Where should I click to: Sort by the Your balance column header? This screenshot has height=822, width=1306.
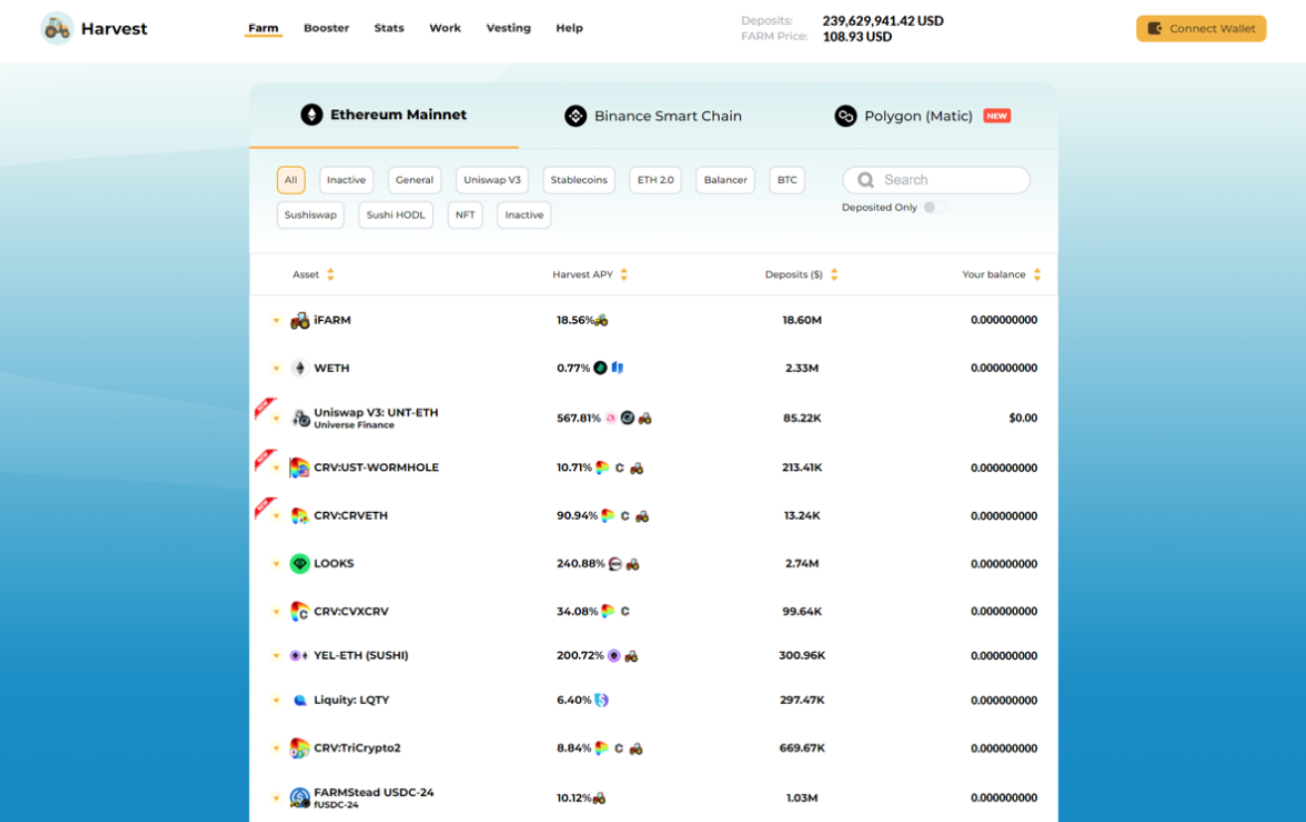[x=1001, y=274]
